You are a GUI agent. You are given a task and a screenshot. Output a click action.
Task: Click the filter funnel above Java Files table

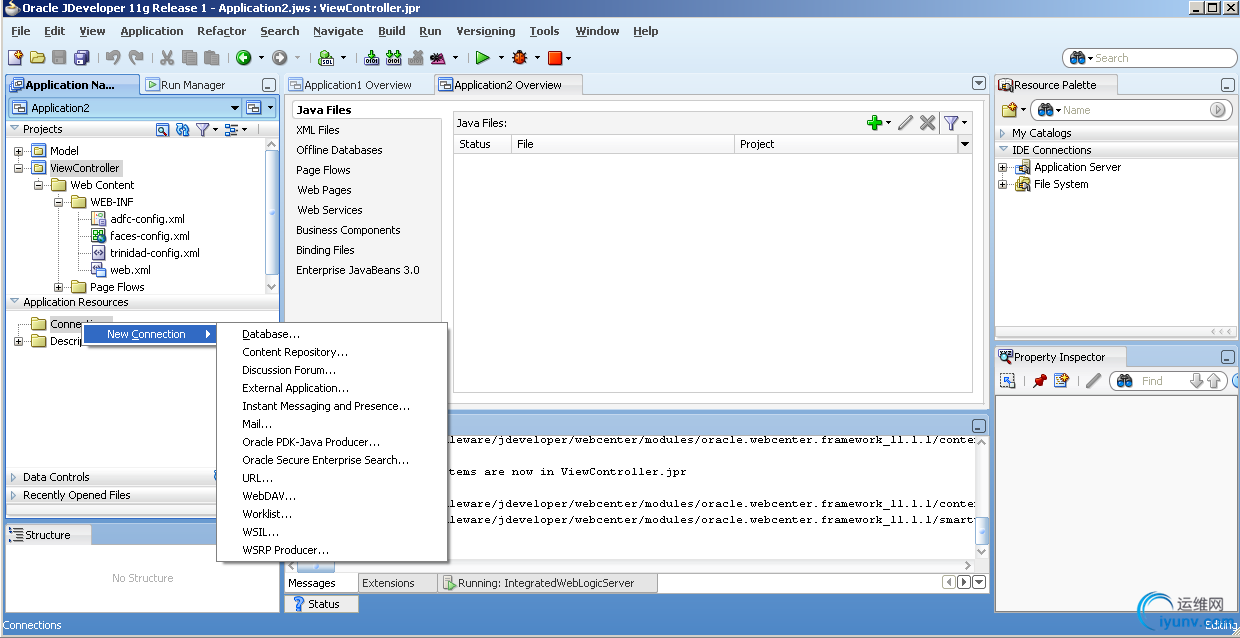[x=951, y=122]
